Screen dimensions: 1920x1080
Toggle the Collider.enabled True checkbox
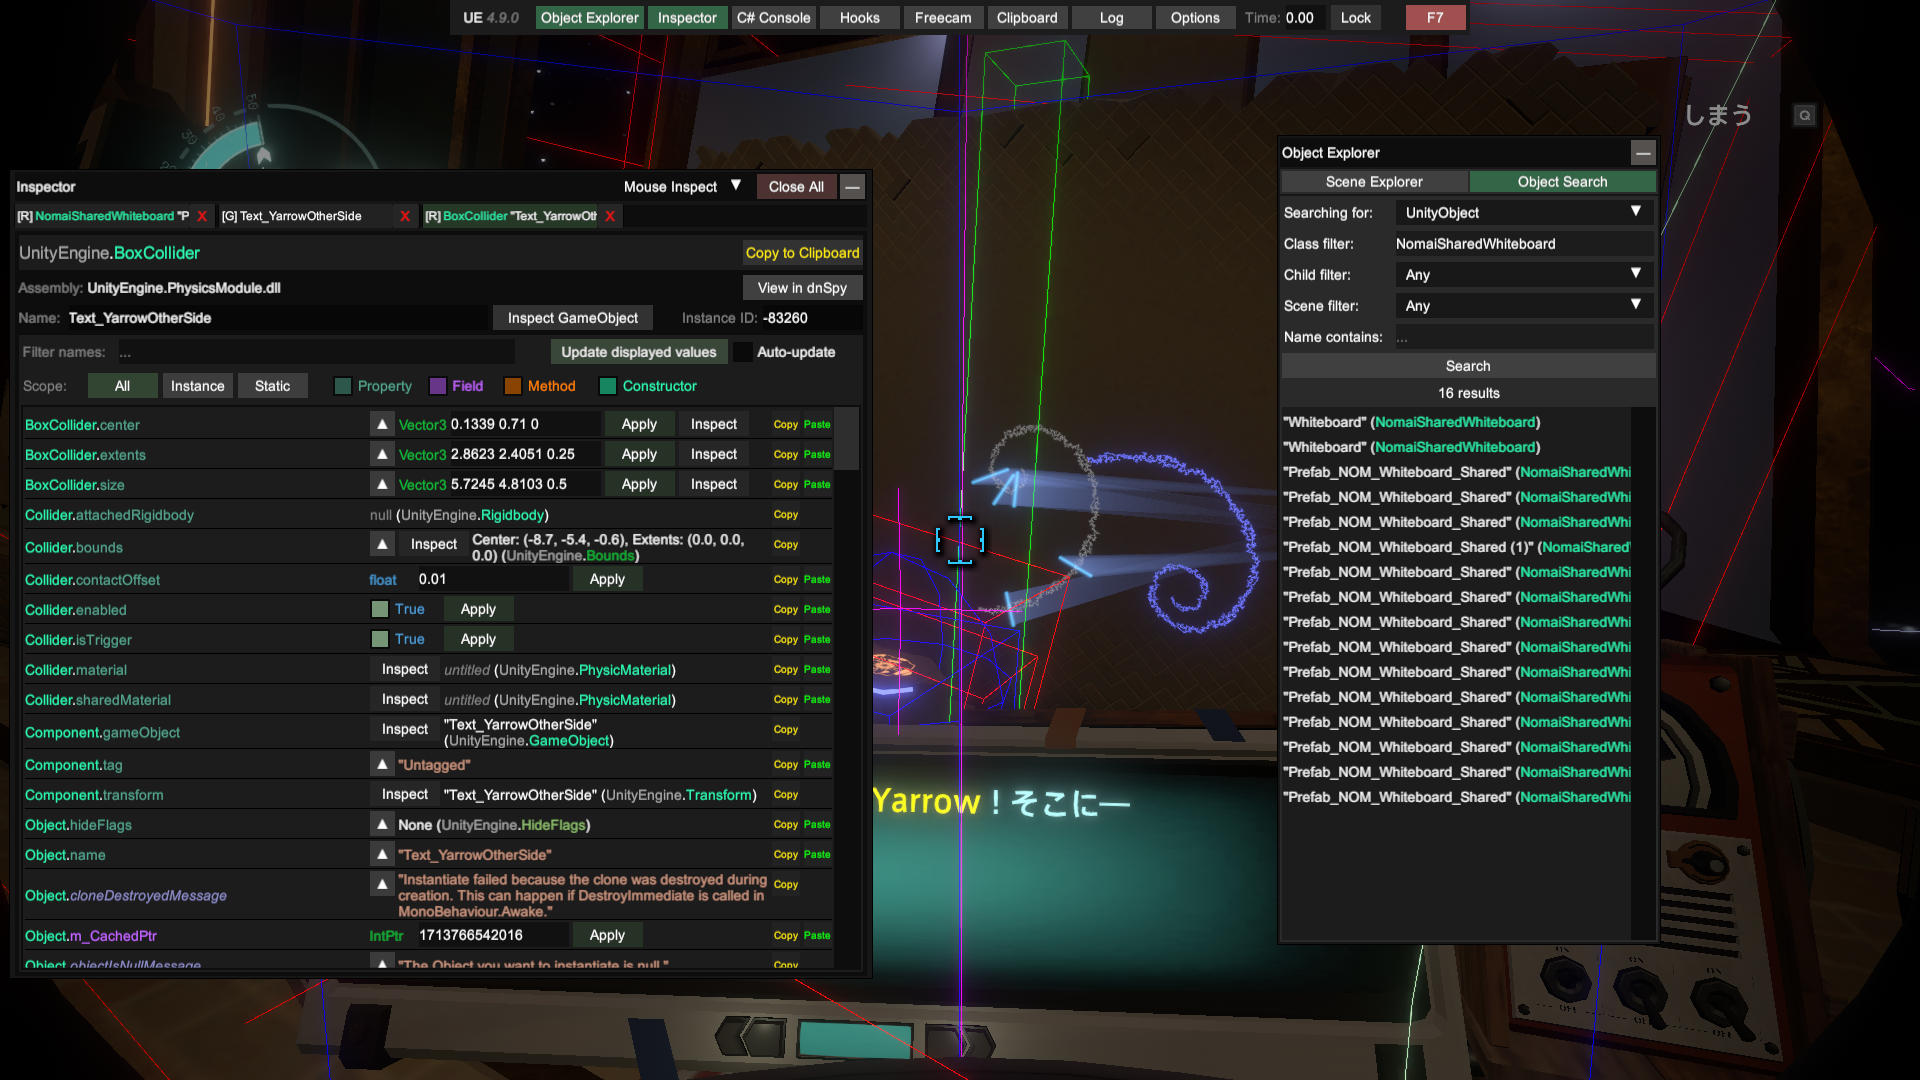click(380, 609)
